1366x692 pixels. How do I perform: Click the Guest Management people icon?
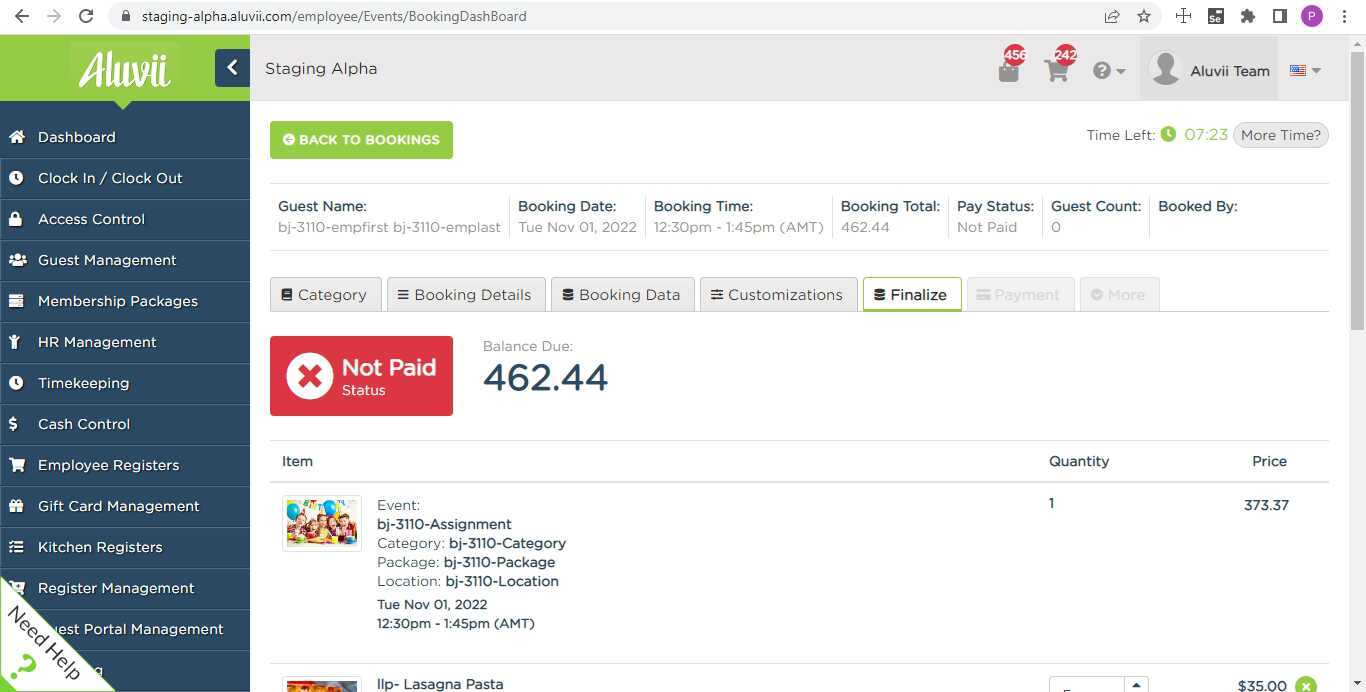click(x=16, y=259)
